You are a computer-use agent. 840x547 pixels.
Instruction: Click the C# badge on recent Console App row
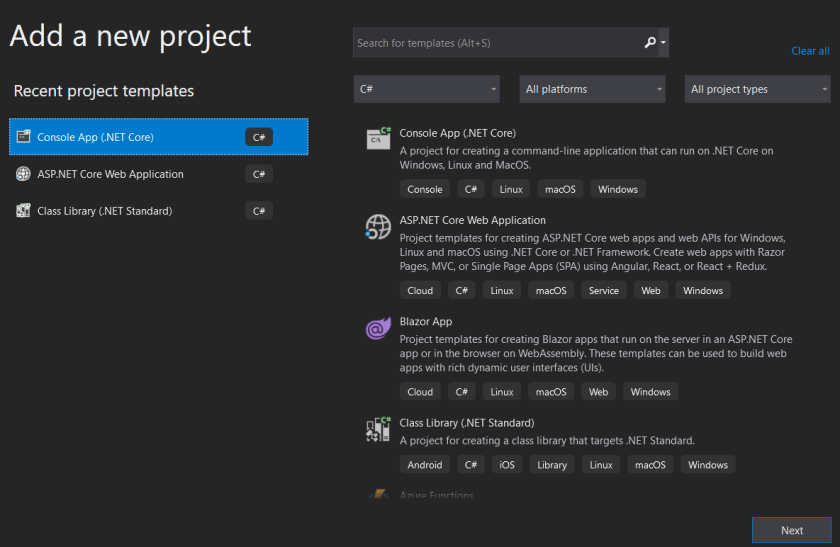pyautogui.click(x=259, y=137)
